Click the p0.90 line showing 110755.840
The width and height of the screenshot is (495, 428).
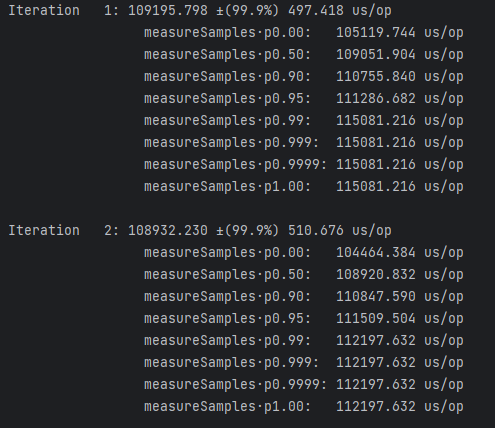click(x=304, y=77)
